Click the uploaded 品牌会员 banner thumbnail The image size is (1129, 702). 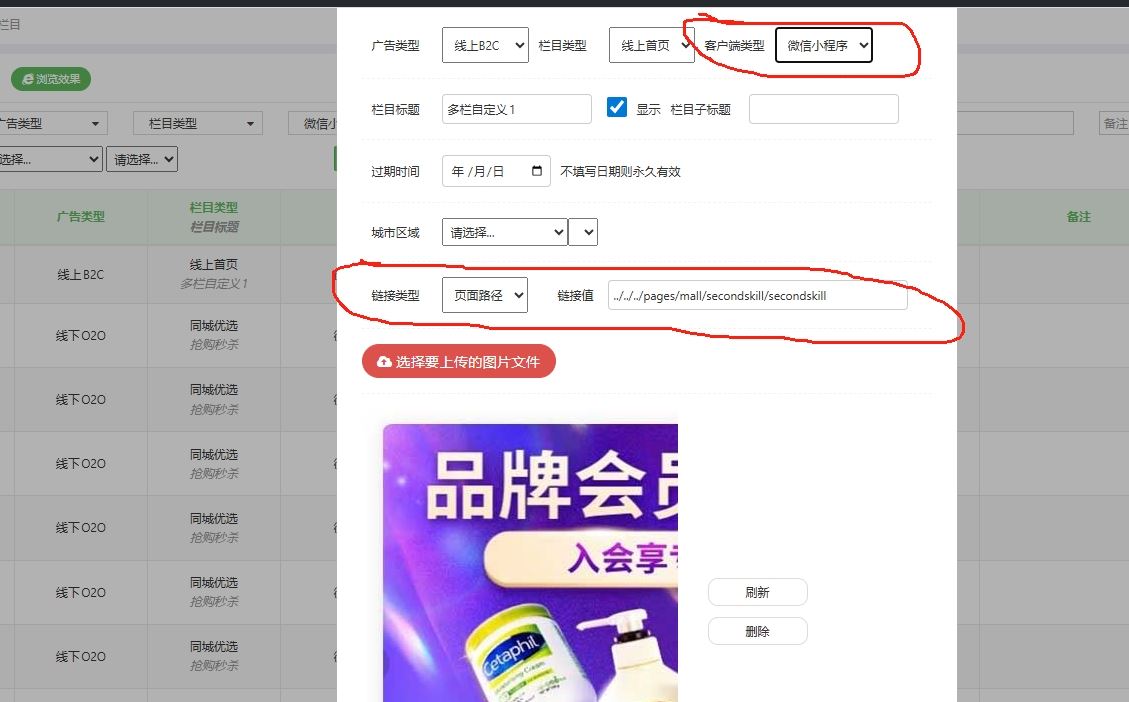[530, 562]
